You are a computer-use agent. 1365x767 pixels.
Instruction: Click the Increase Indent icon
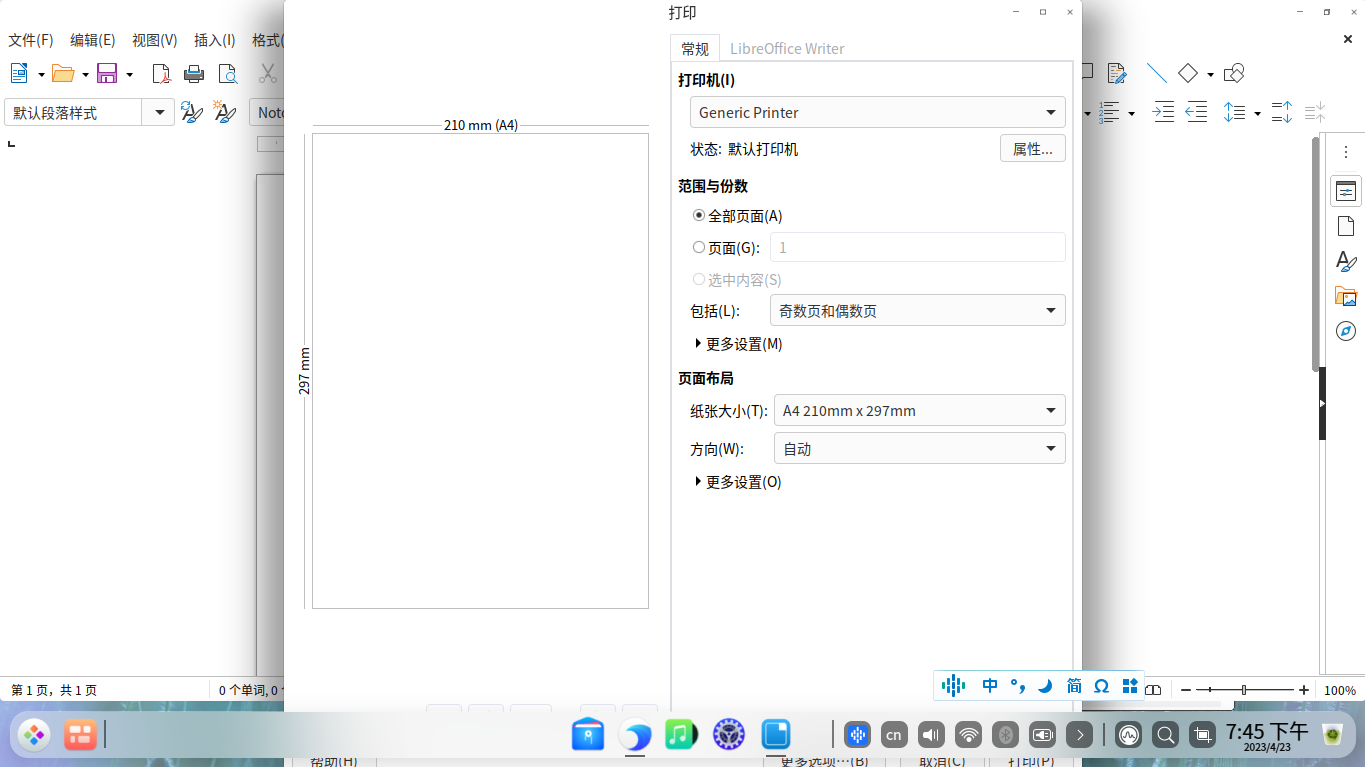1163,112
